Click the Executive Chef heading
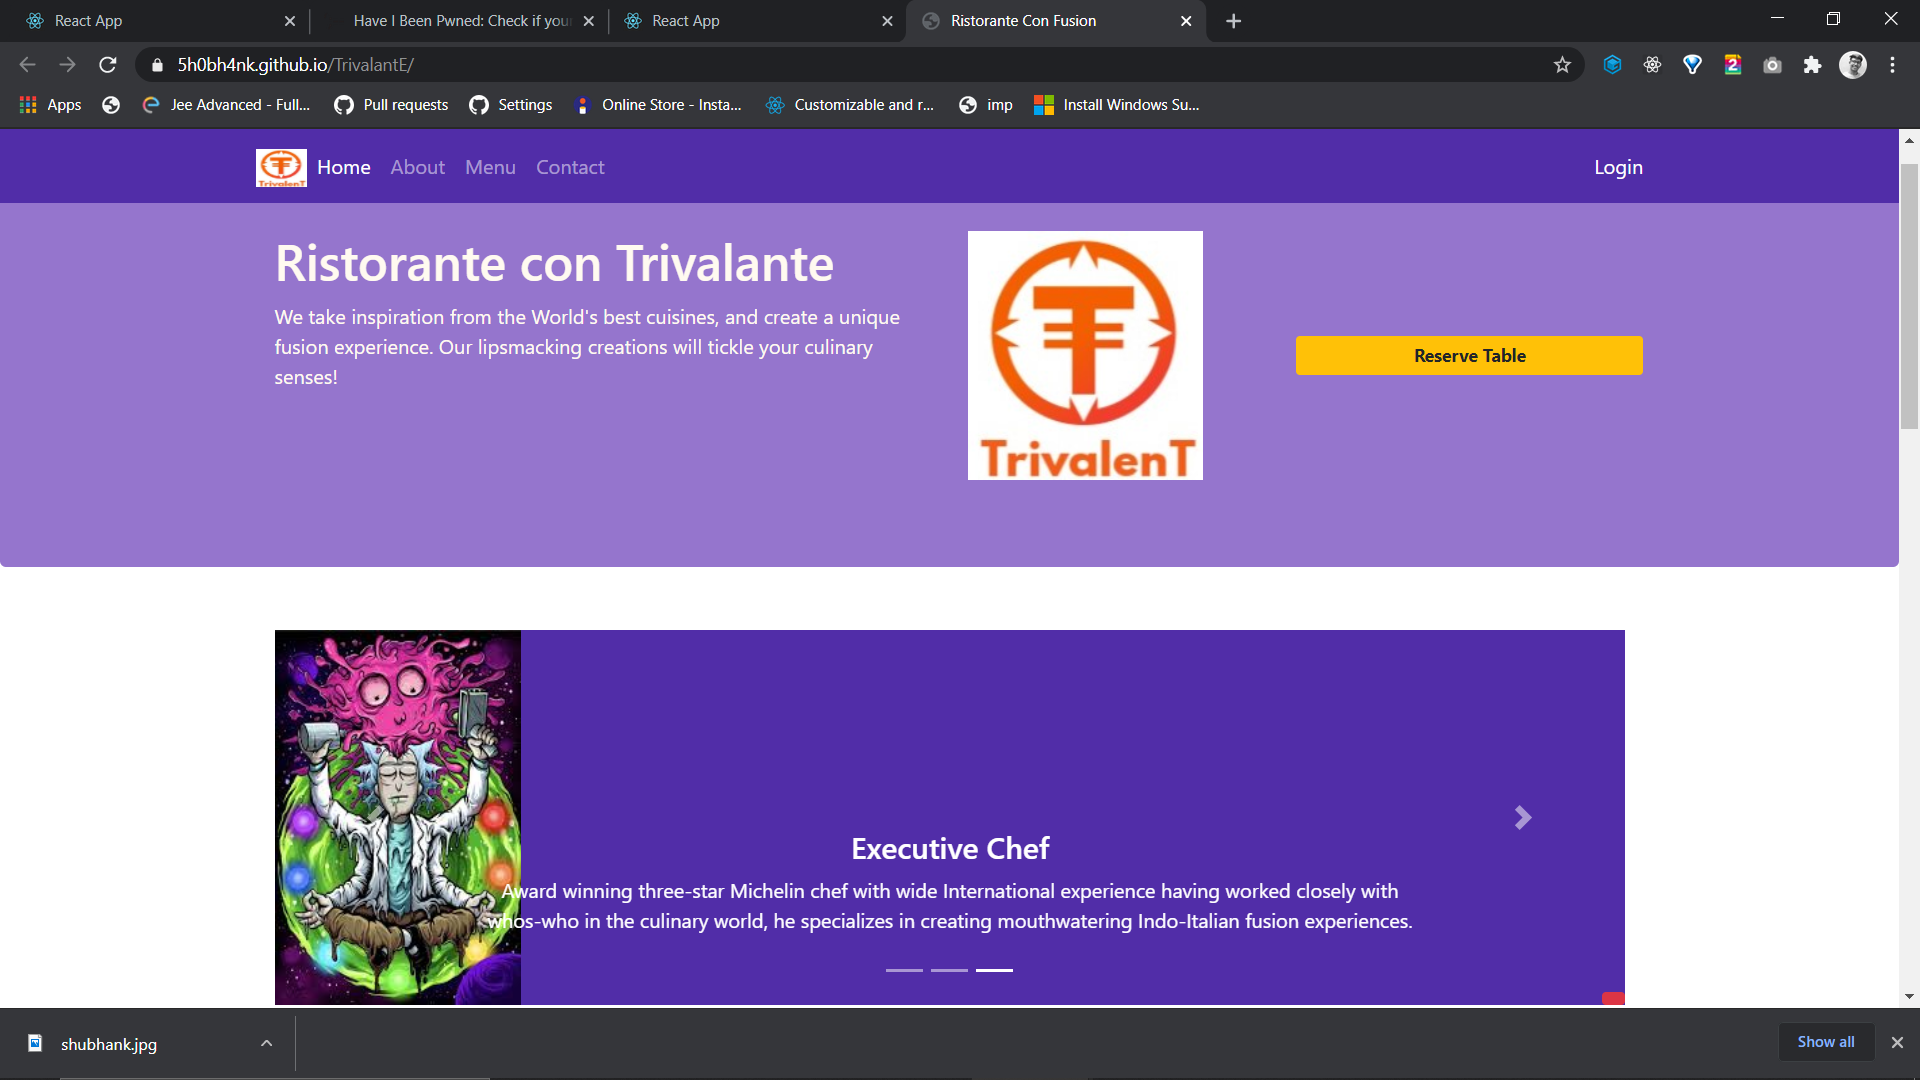 pyautogui.click(x=950, y=849)
